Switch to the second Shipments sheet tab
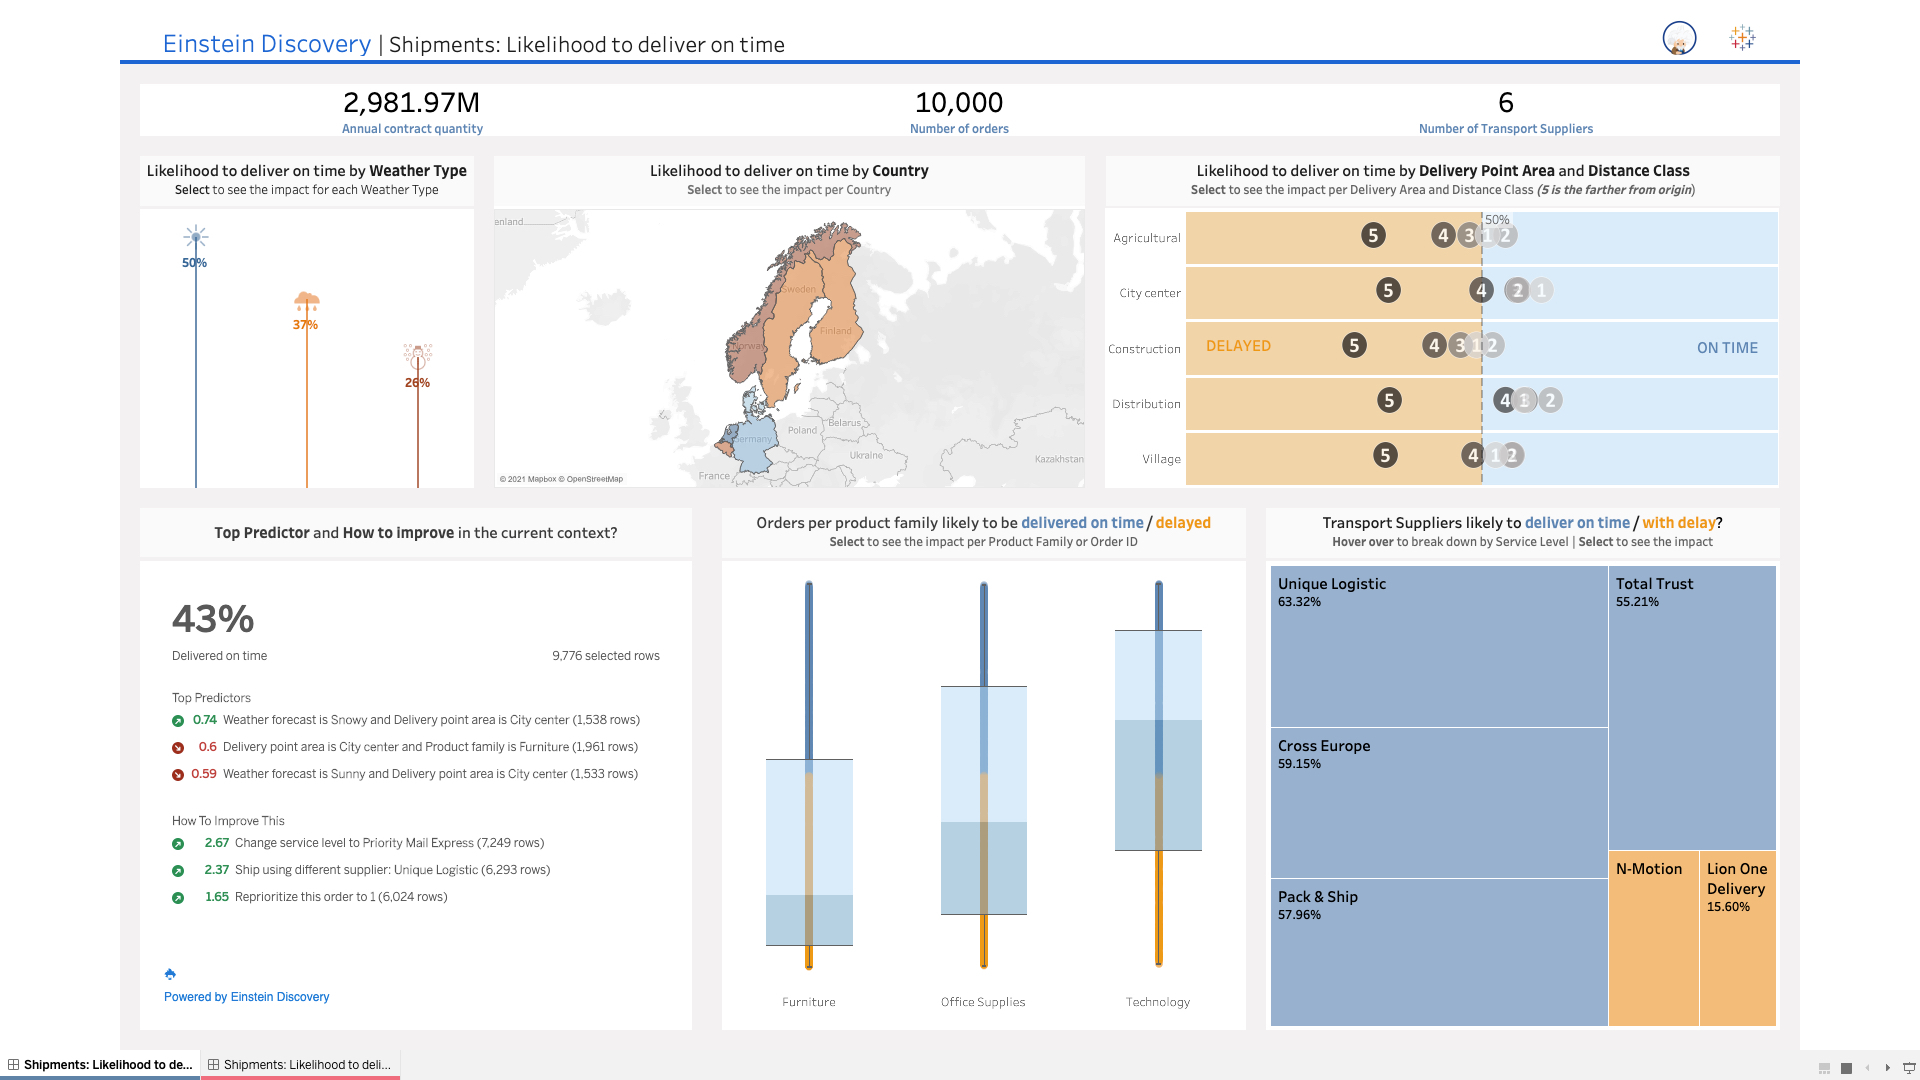 tap(300, 1064)
